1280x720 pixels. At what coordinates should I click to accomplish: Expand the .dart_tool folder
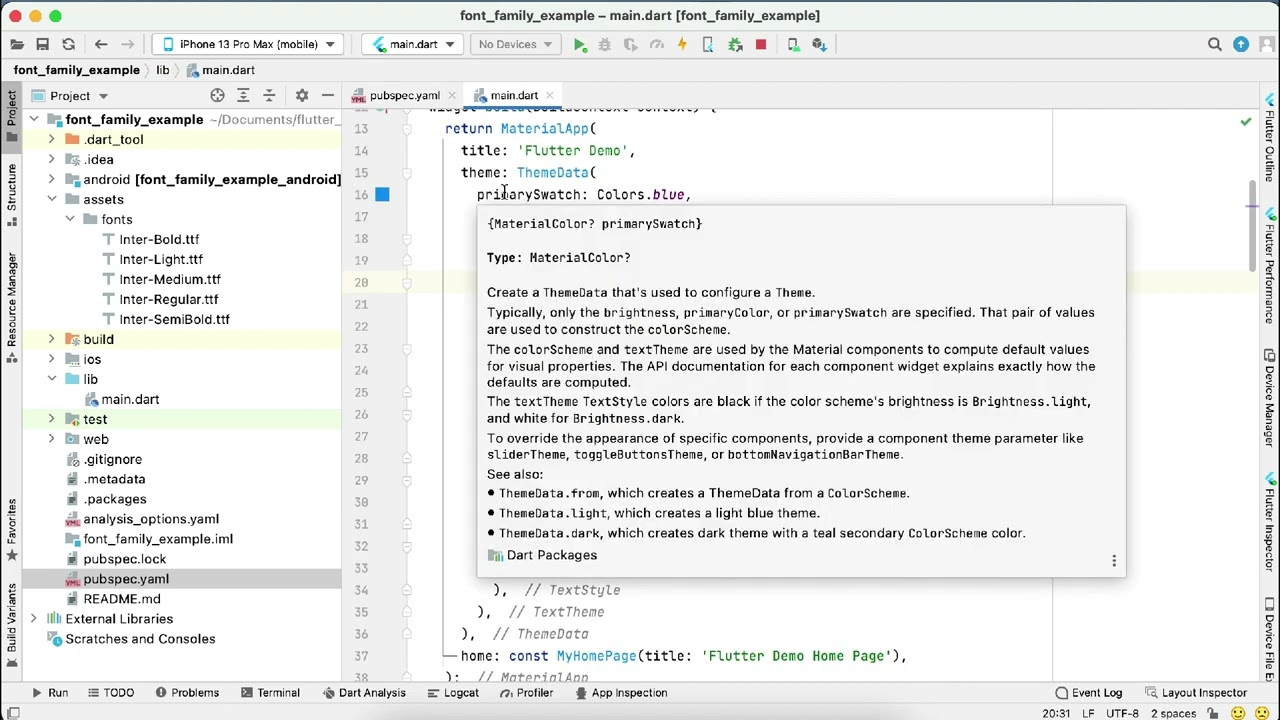(x=51, y=139)
